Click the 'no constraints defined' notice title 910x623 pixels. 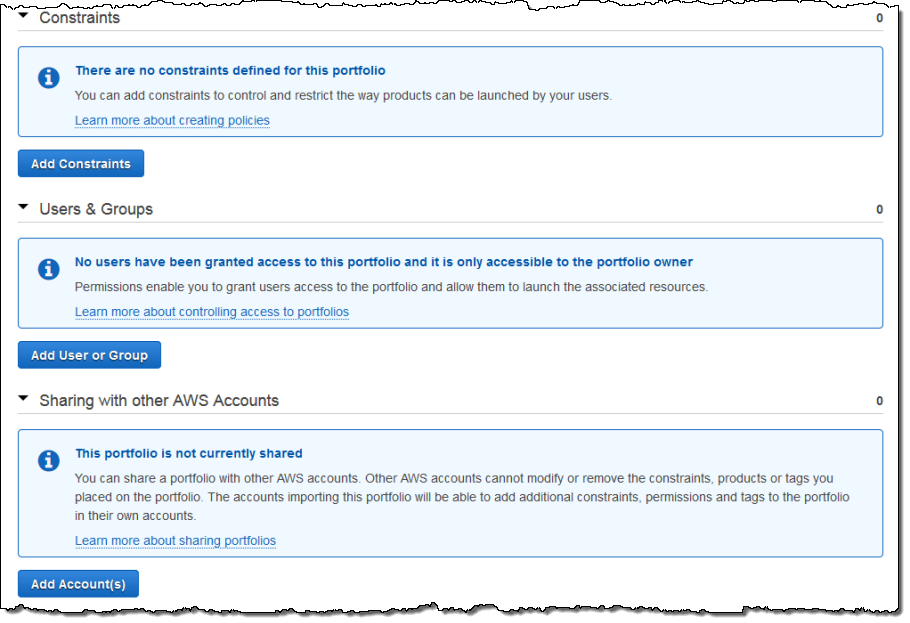(x=230, y=71)
